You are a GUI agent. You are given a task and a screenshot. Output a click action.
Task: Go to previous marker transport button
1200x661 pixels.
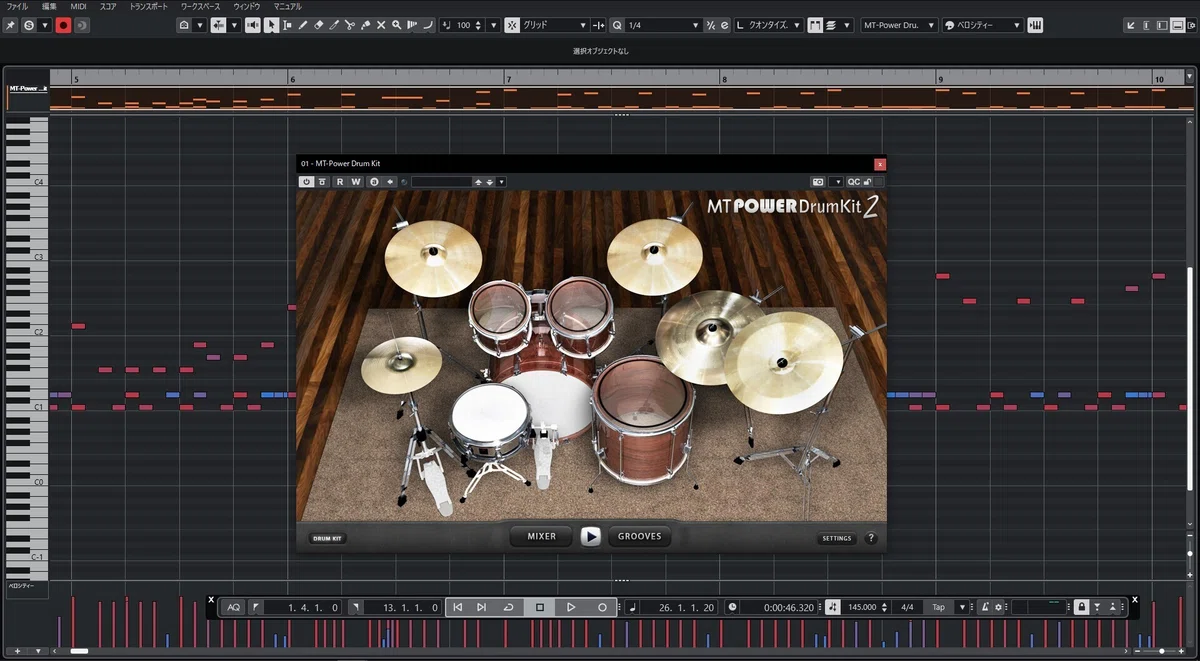457,607
